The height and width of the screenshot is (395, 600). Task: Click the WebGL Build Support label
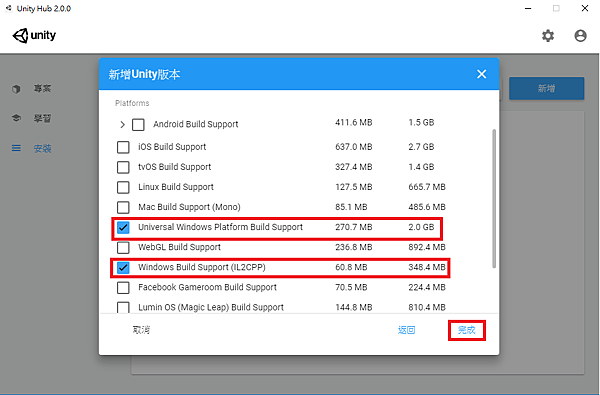(x=179, y=247)
